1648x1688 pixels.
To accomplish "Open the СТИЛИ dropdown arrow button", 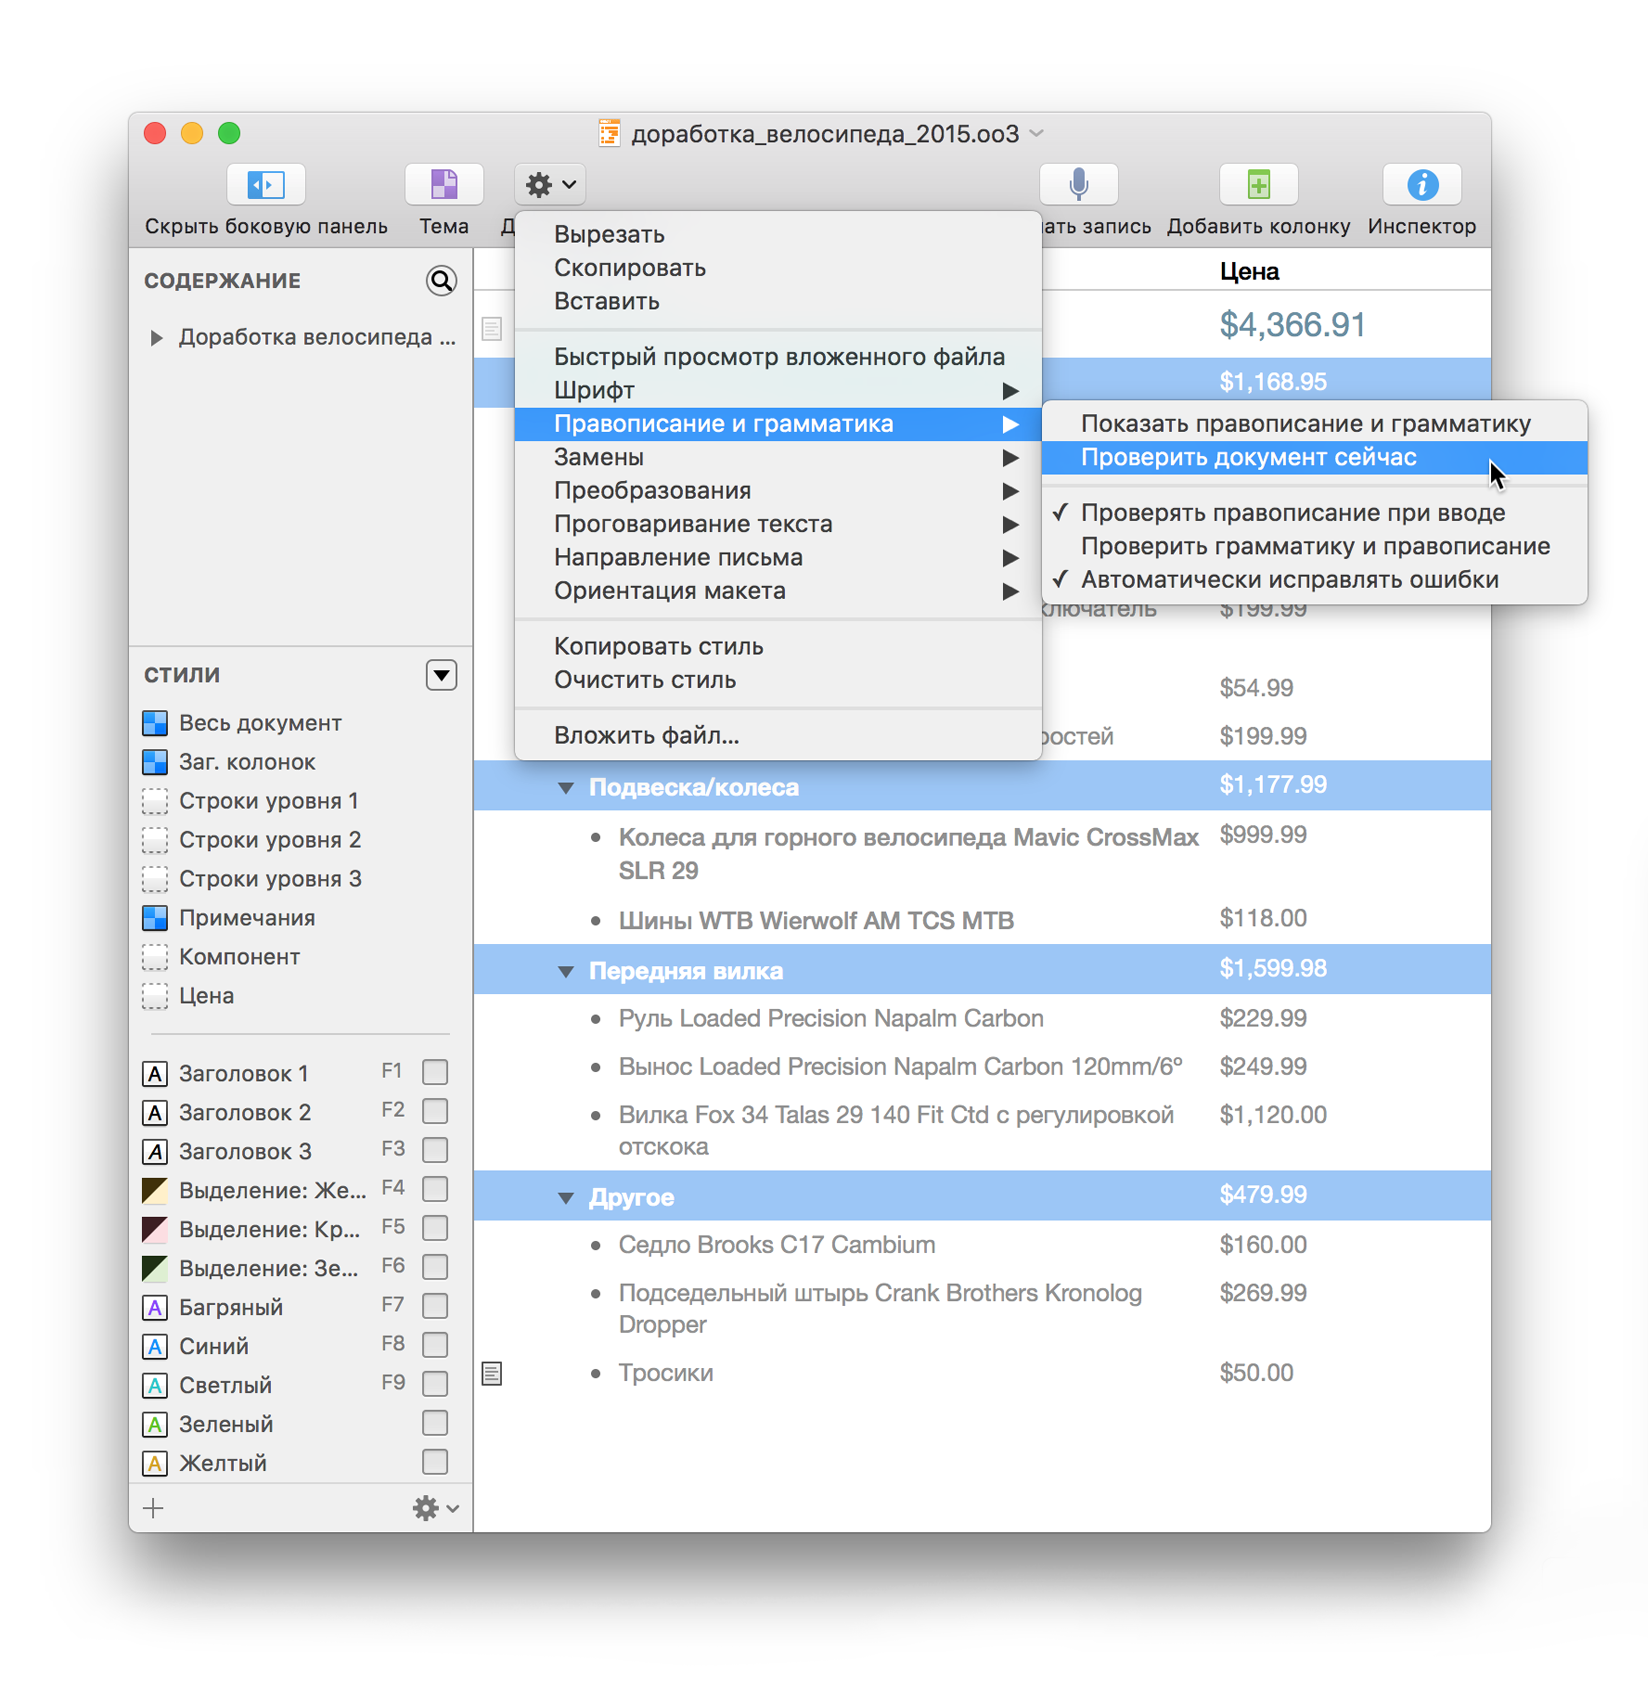I will point(441,675).
